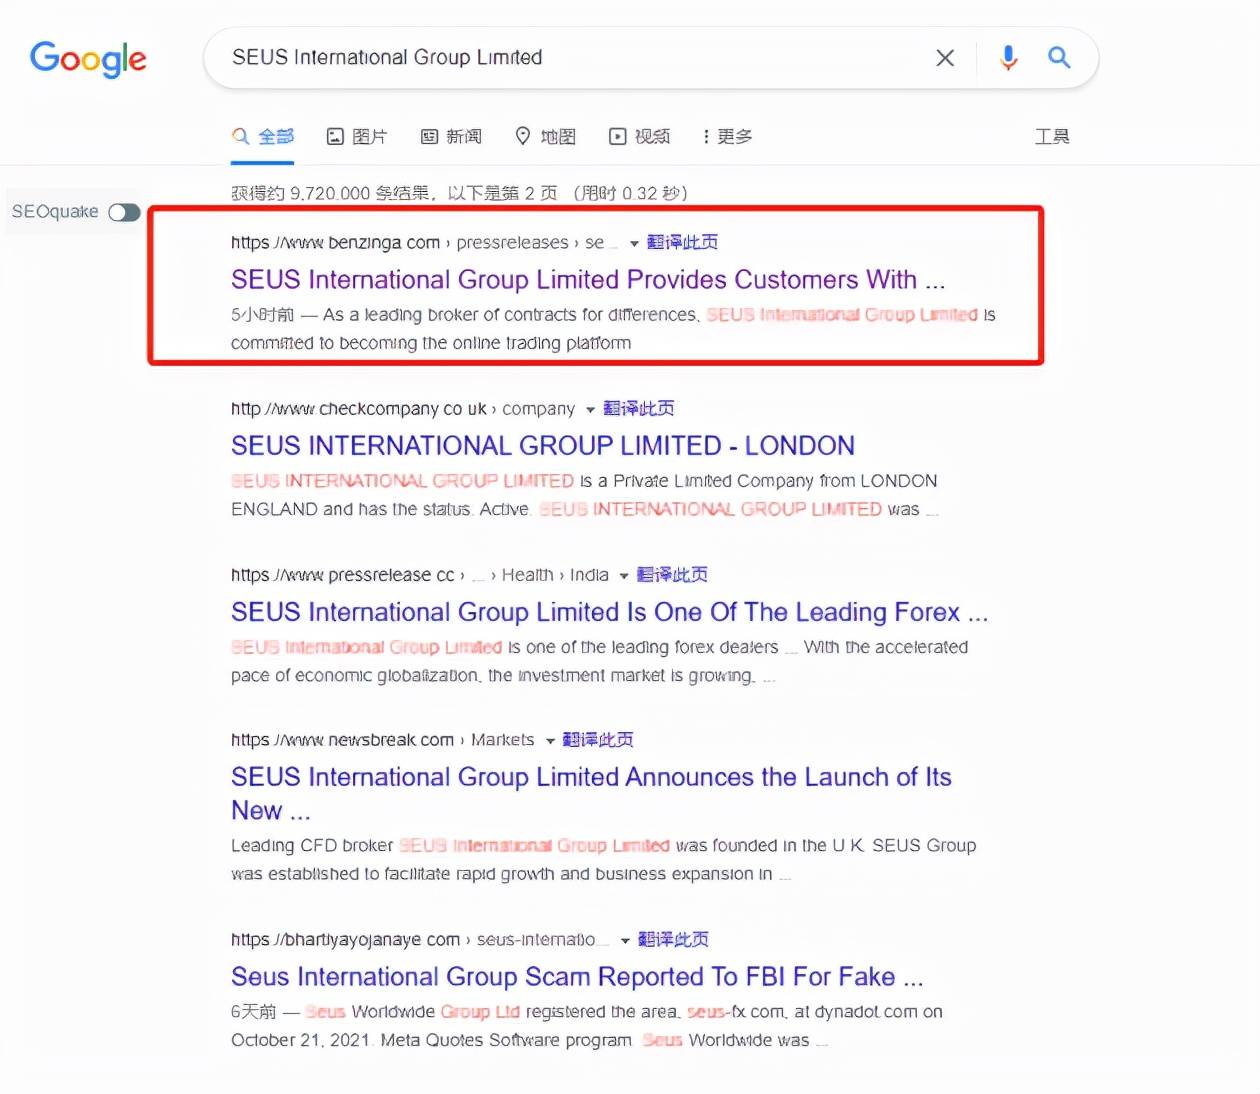Start voice search with microphone icon

click(x=1008, y=58)
